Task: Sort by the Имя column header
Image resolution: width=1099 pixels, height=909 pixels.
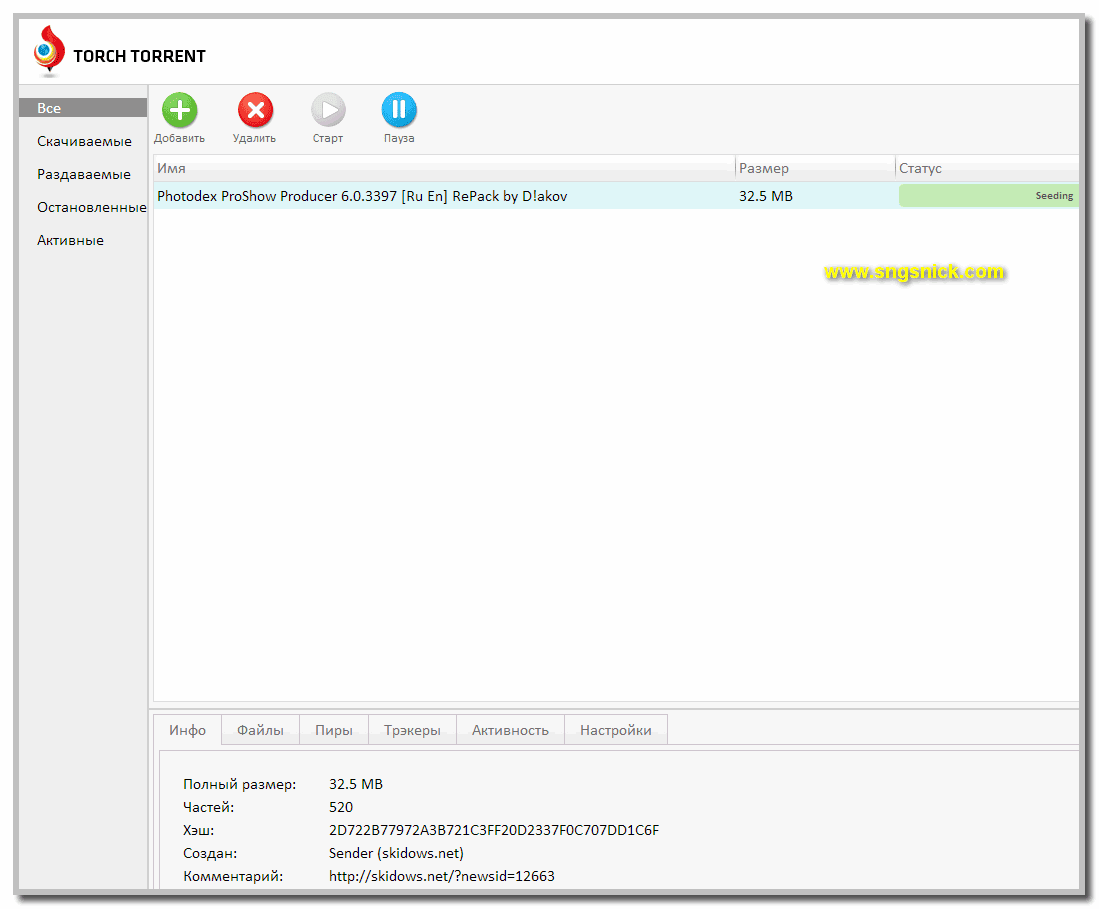Action: [x=444, y=168]
